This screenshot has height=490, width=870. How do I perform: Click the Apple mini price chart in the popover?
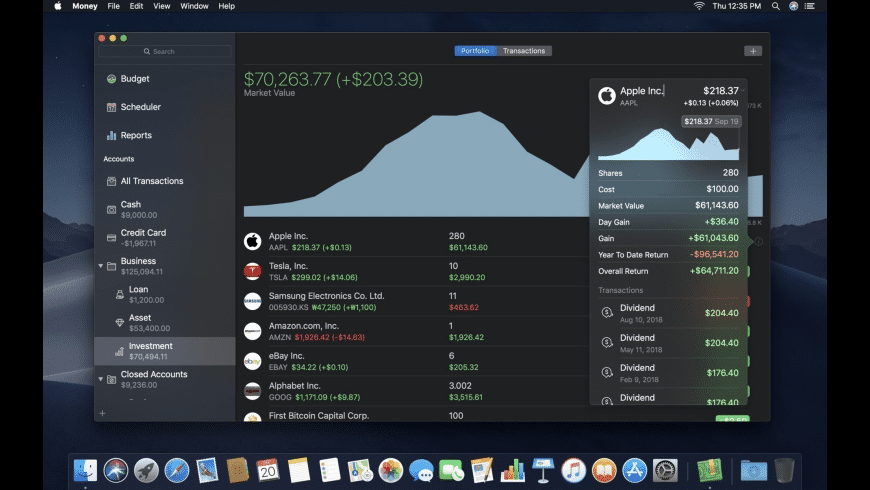click(x=669, y=143)
